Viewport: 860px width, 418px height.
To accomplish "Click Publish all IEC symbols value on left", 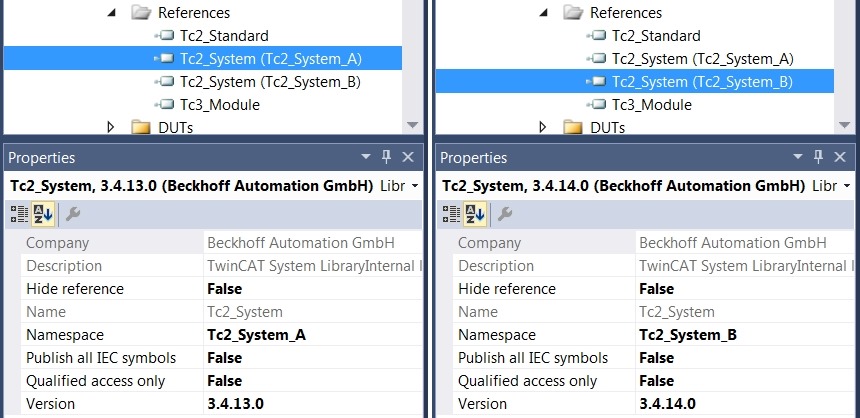I will coord(224,358).
